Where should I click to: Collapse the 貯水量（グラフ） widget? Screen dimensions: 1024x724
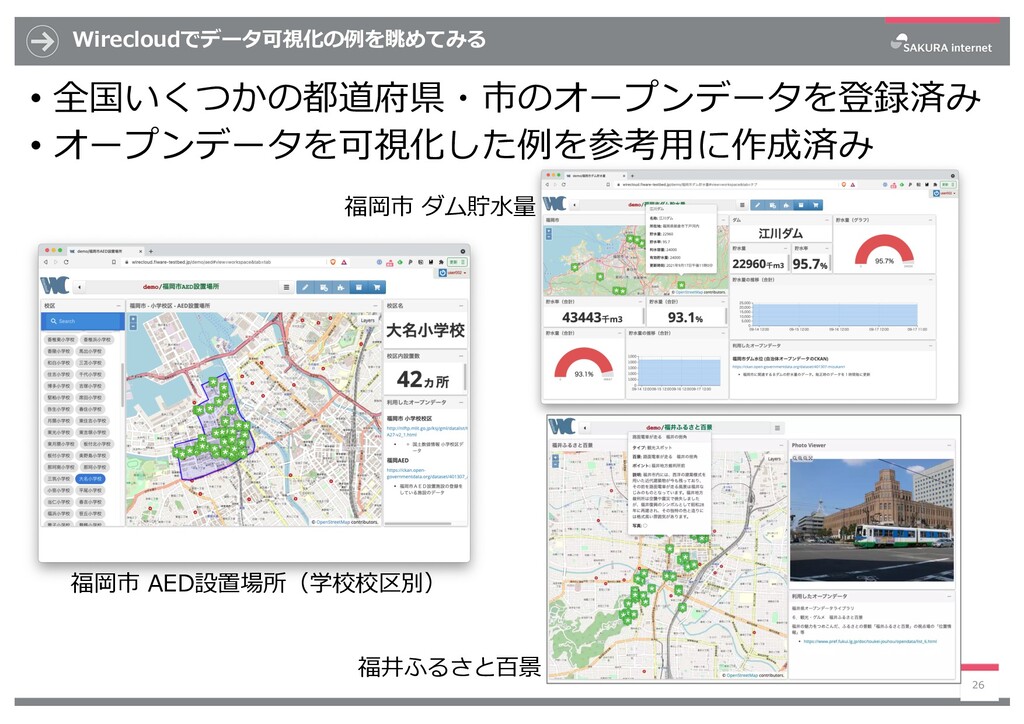pyautogui.click(x=930, y=220)
